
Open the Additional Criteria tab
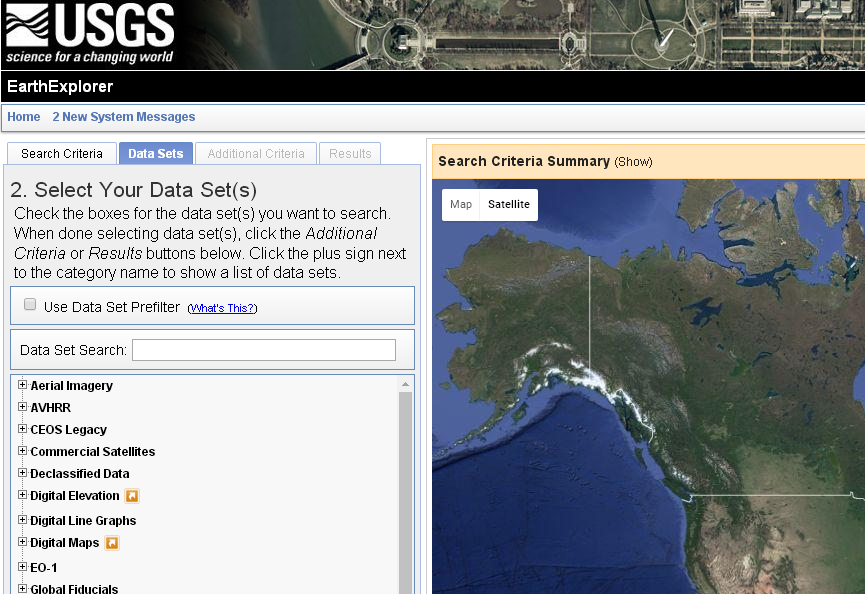coord(255,153)
